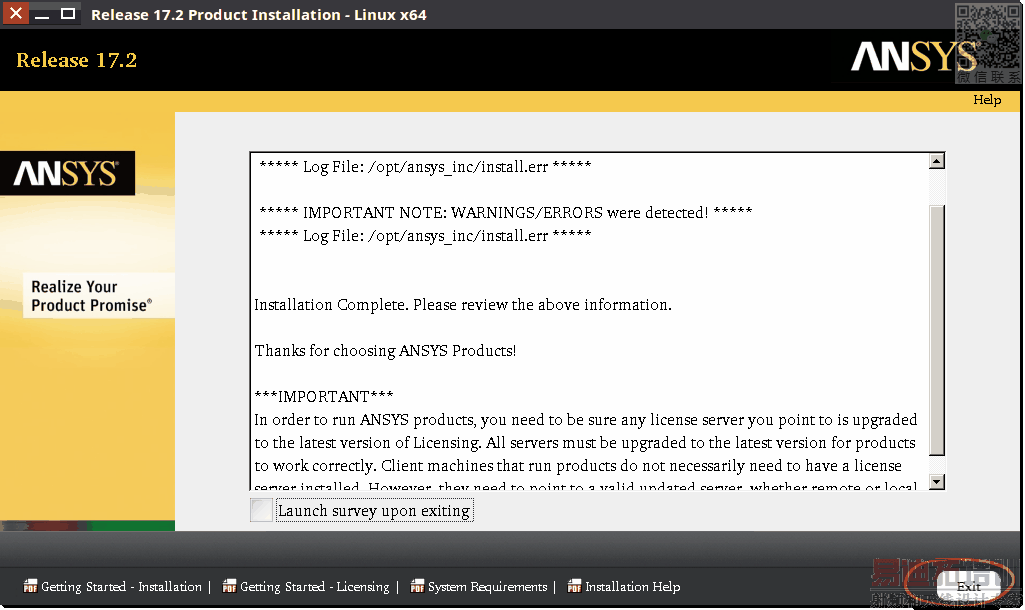Click "Release 17.2" header text
Screen dimensions: 1025x610
(x=76, y=60)
